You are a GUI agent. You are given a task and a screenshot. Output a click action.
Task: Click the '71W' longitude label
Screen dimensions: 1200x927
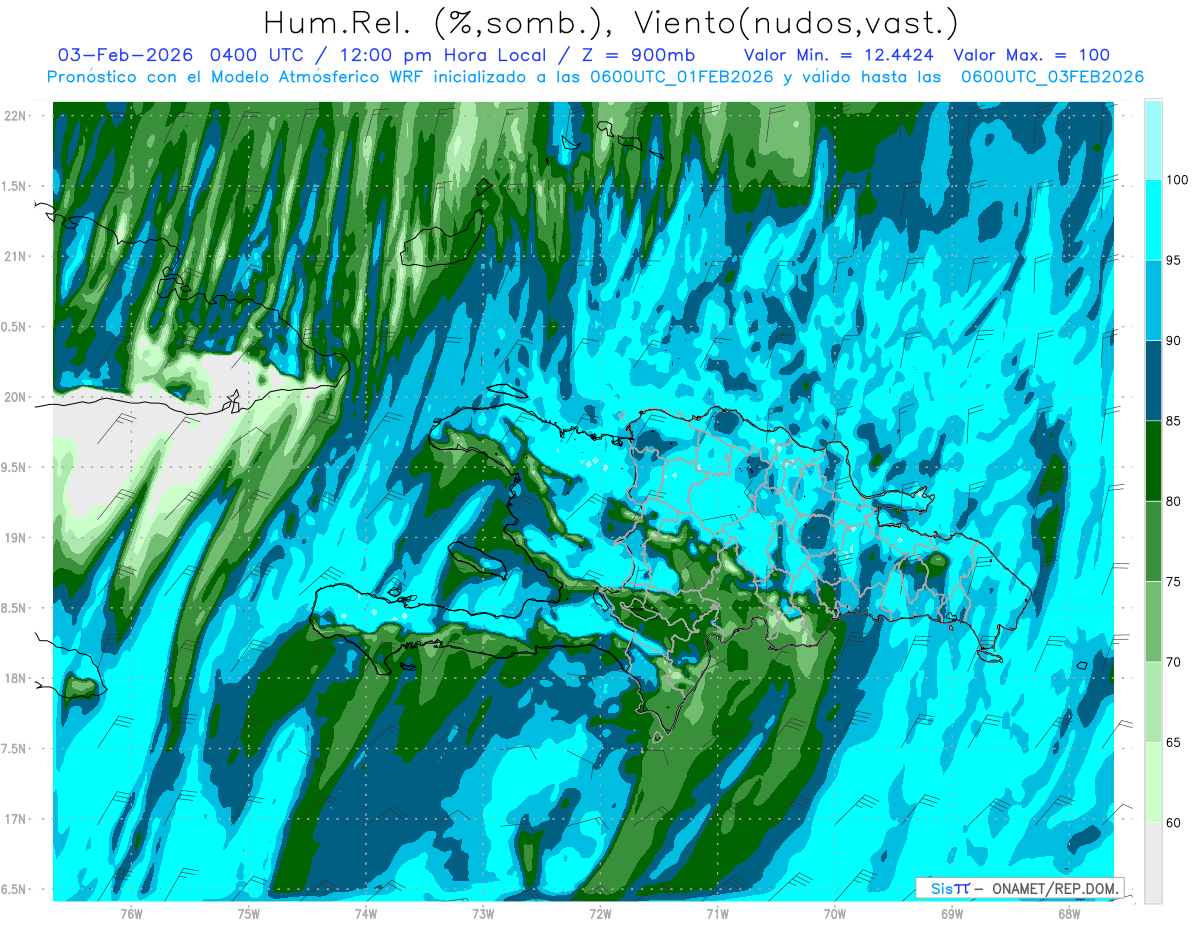tap(717, 913)
